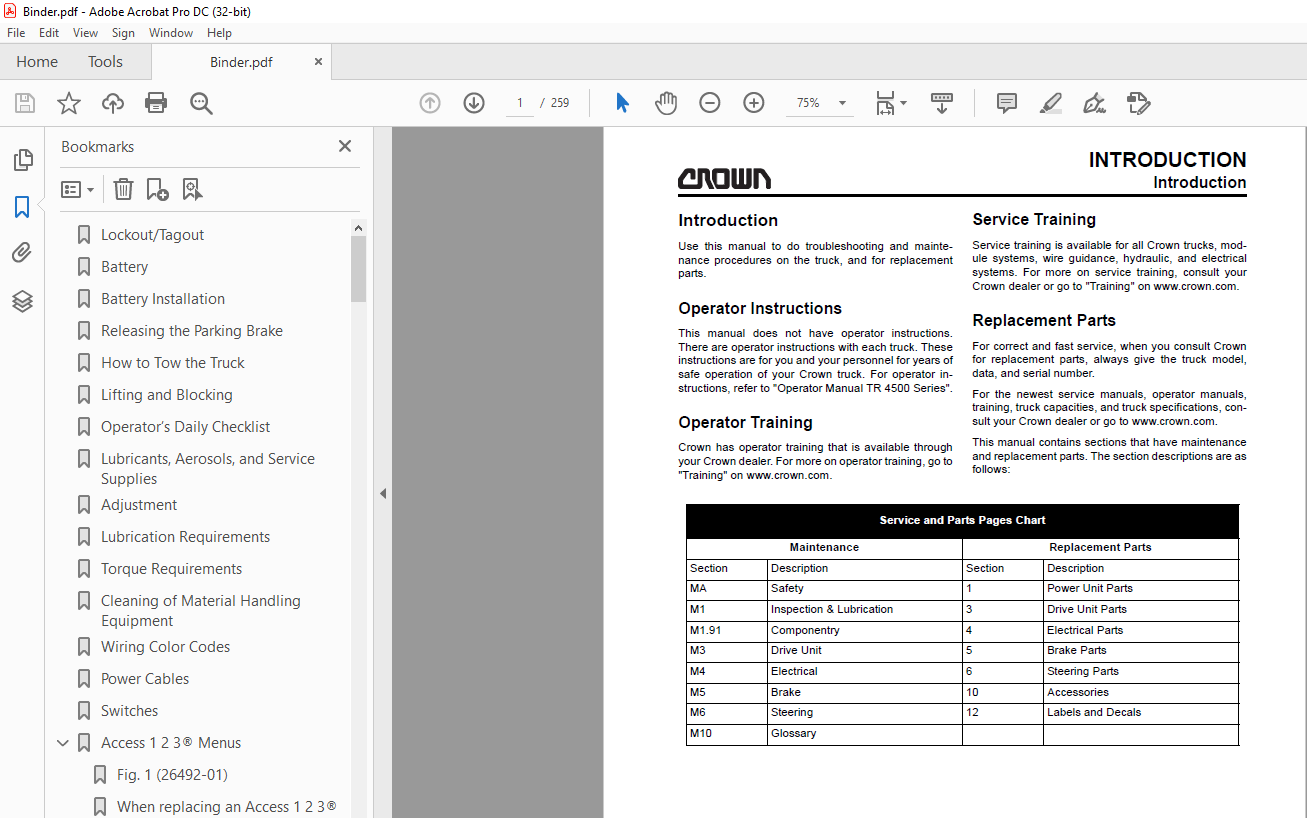This screenshot has width=1307, height=818.
Task: Open Lubricants, Aerosols, and Service Supplies bookmark
Action: [x=207, y=469]
